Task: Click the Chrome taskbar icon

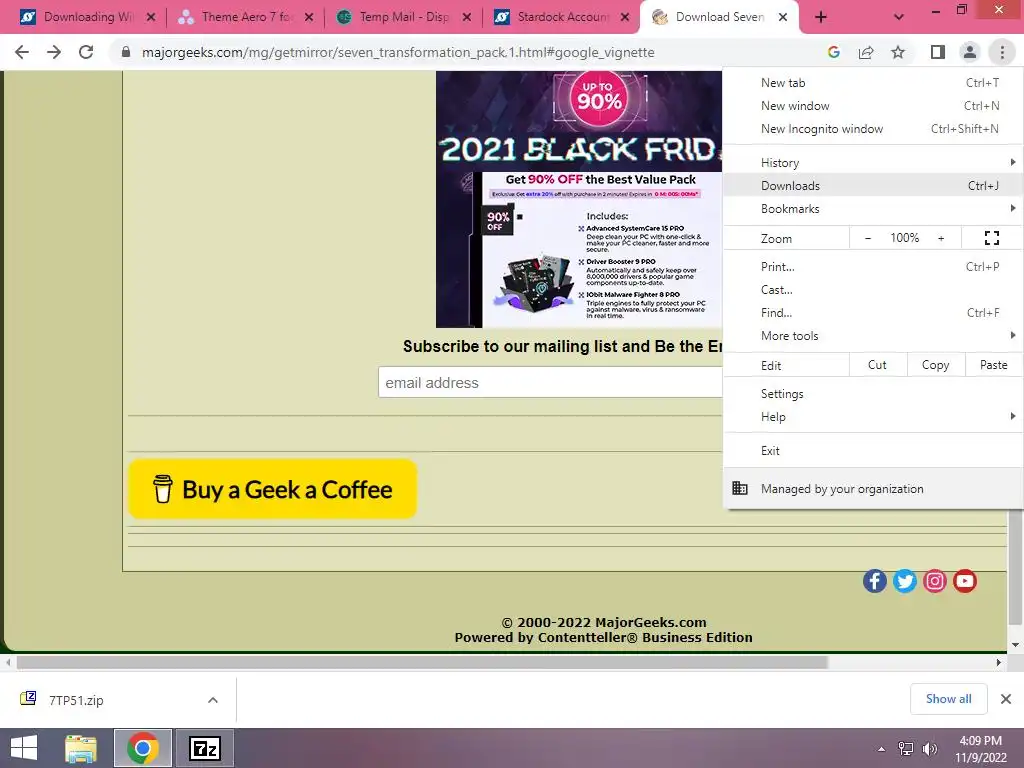Action: 142,748
